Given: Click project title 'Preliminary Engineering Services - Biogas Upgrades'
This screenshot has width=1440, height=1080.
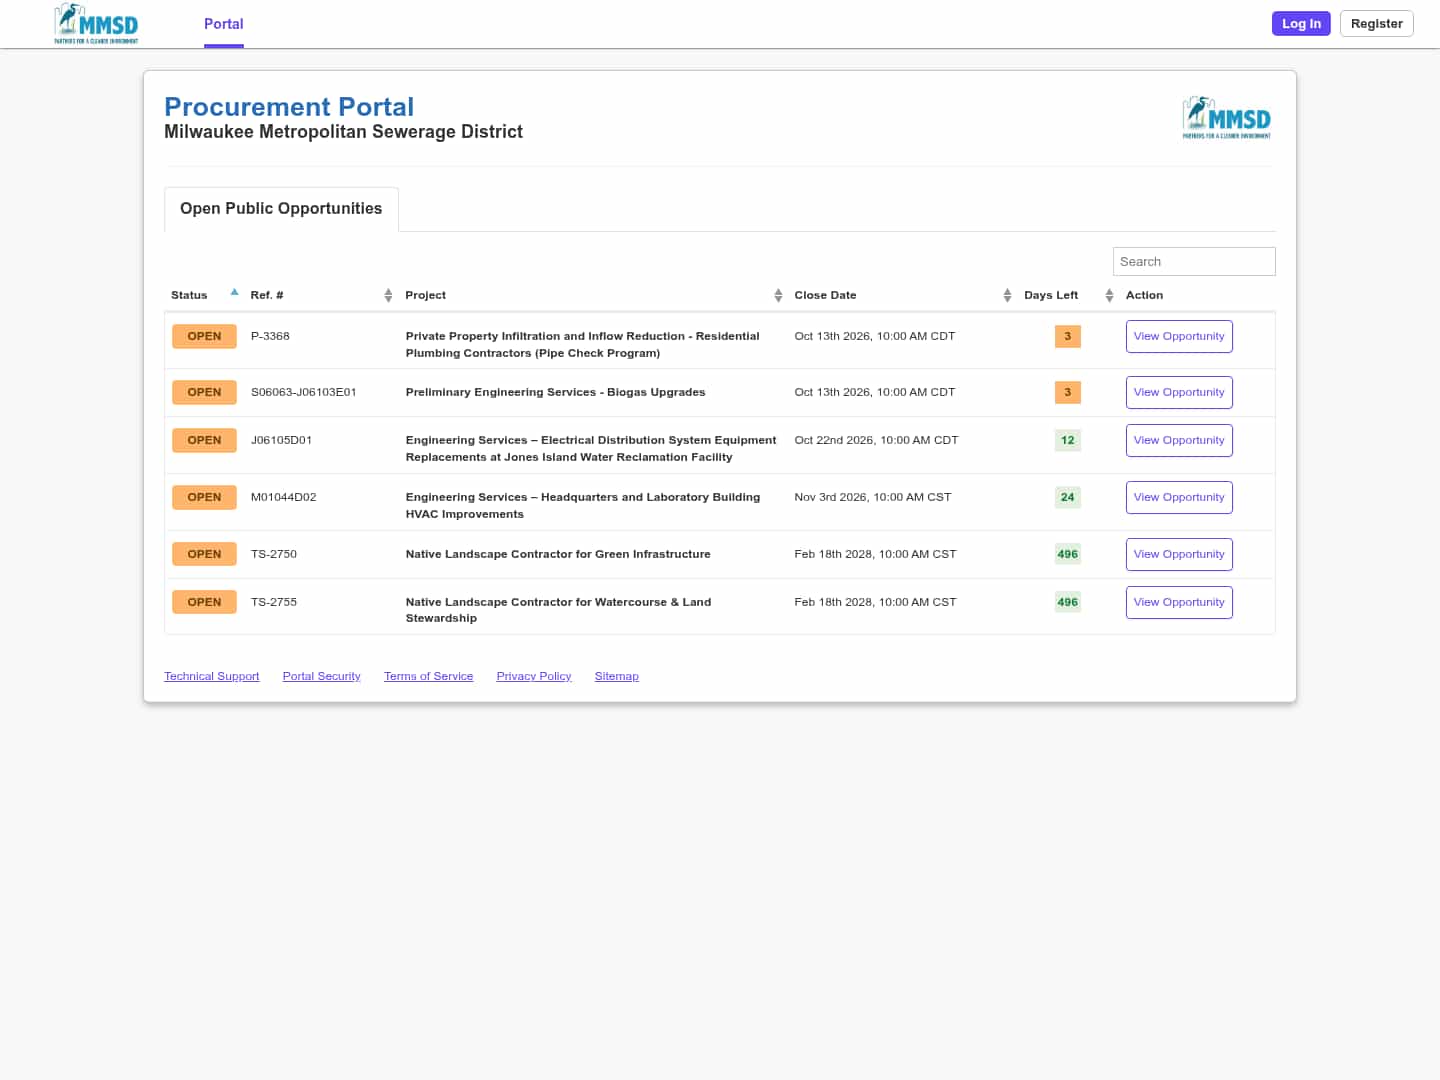Looking at the screenshot, I should (556, 393).
